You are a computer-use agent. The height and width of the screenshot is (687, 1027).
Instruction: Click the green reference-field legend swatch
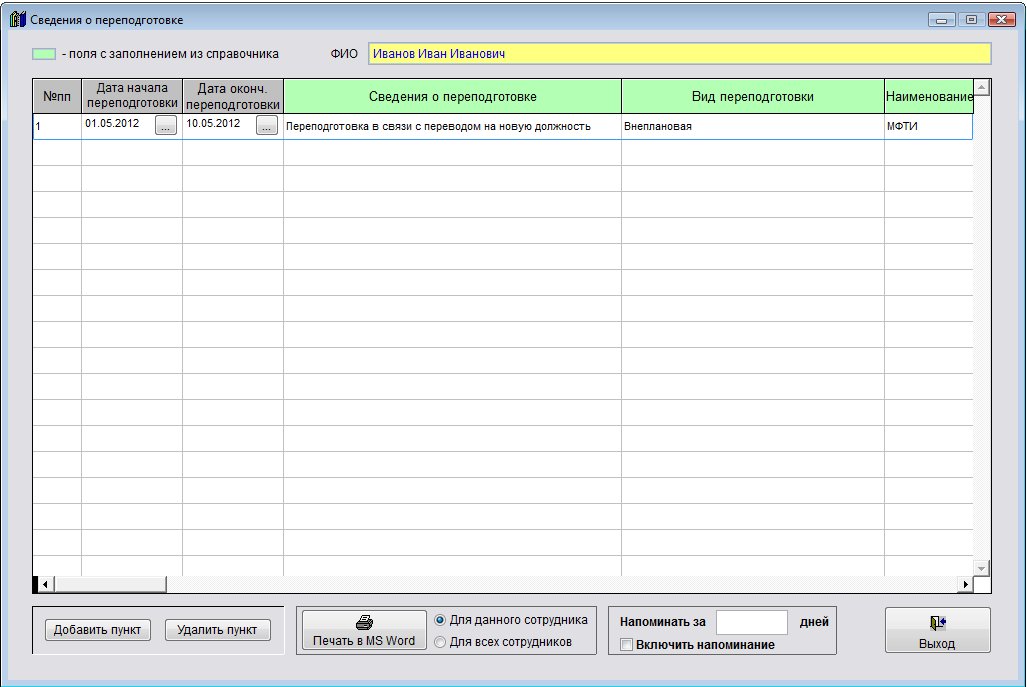pyautogui.click(x=44, y=54)
